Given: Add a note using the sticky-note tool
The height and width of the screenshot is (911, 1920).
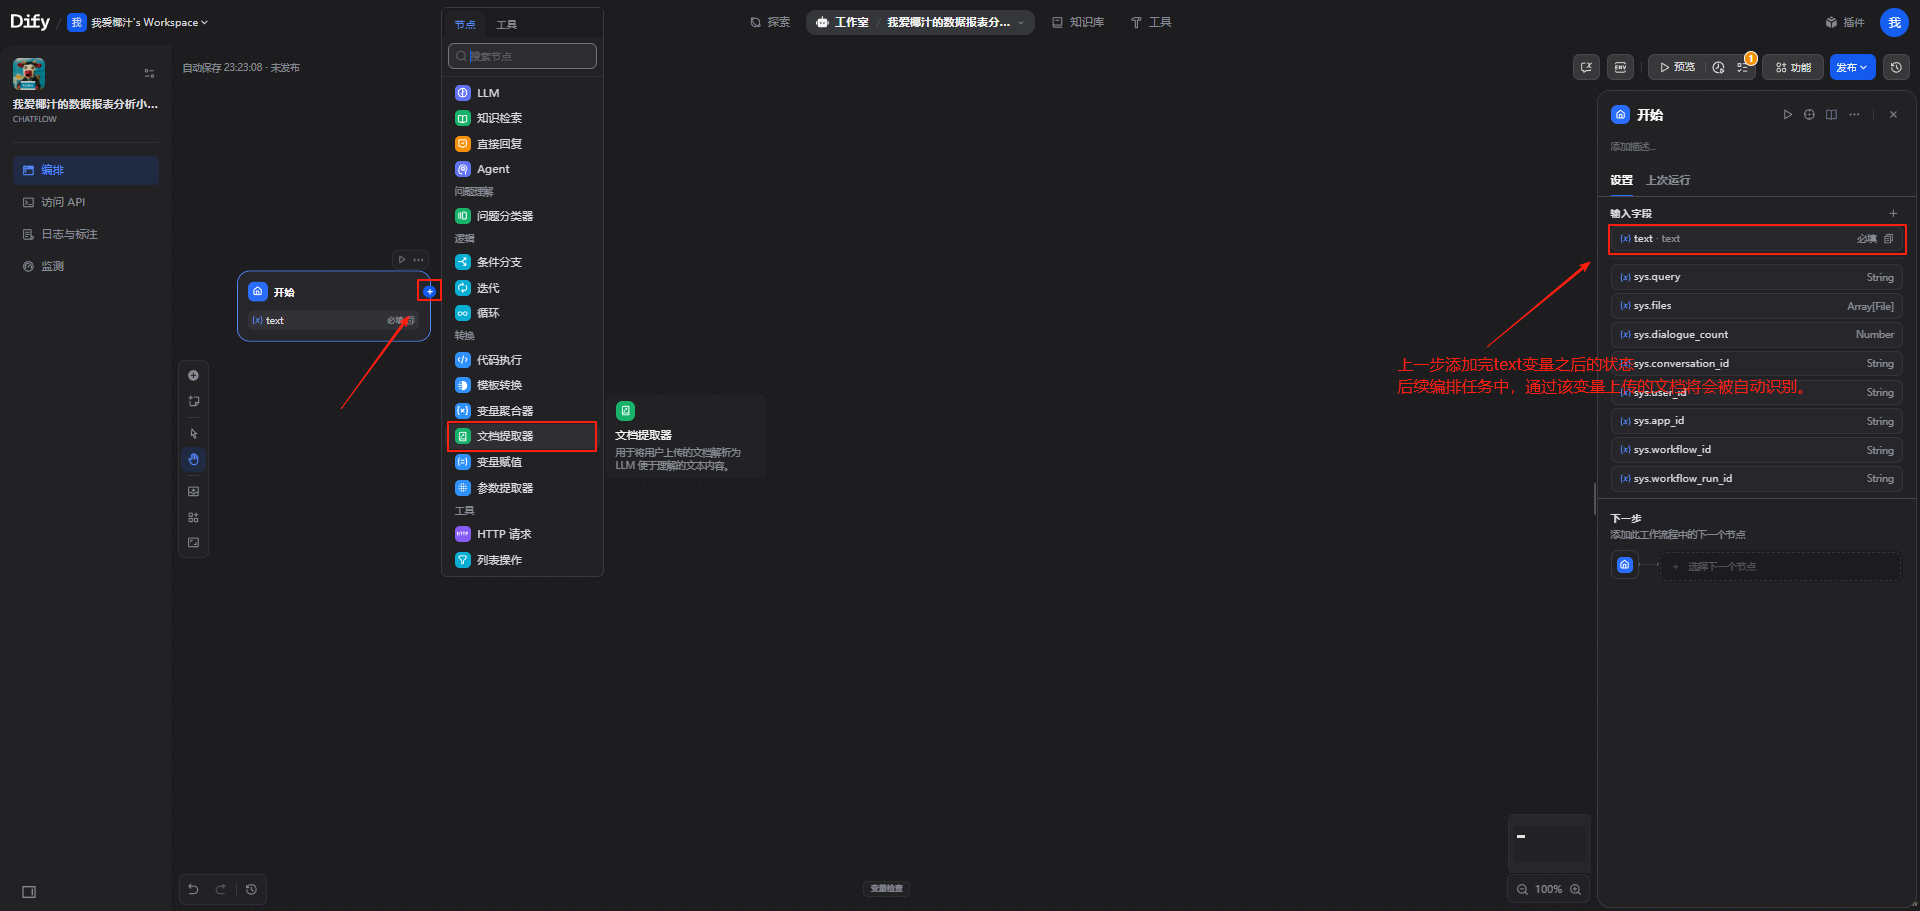Looking at the screenshot, I should pos(193,402).
